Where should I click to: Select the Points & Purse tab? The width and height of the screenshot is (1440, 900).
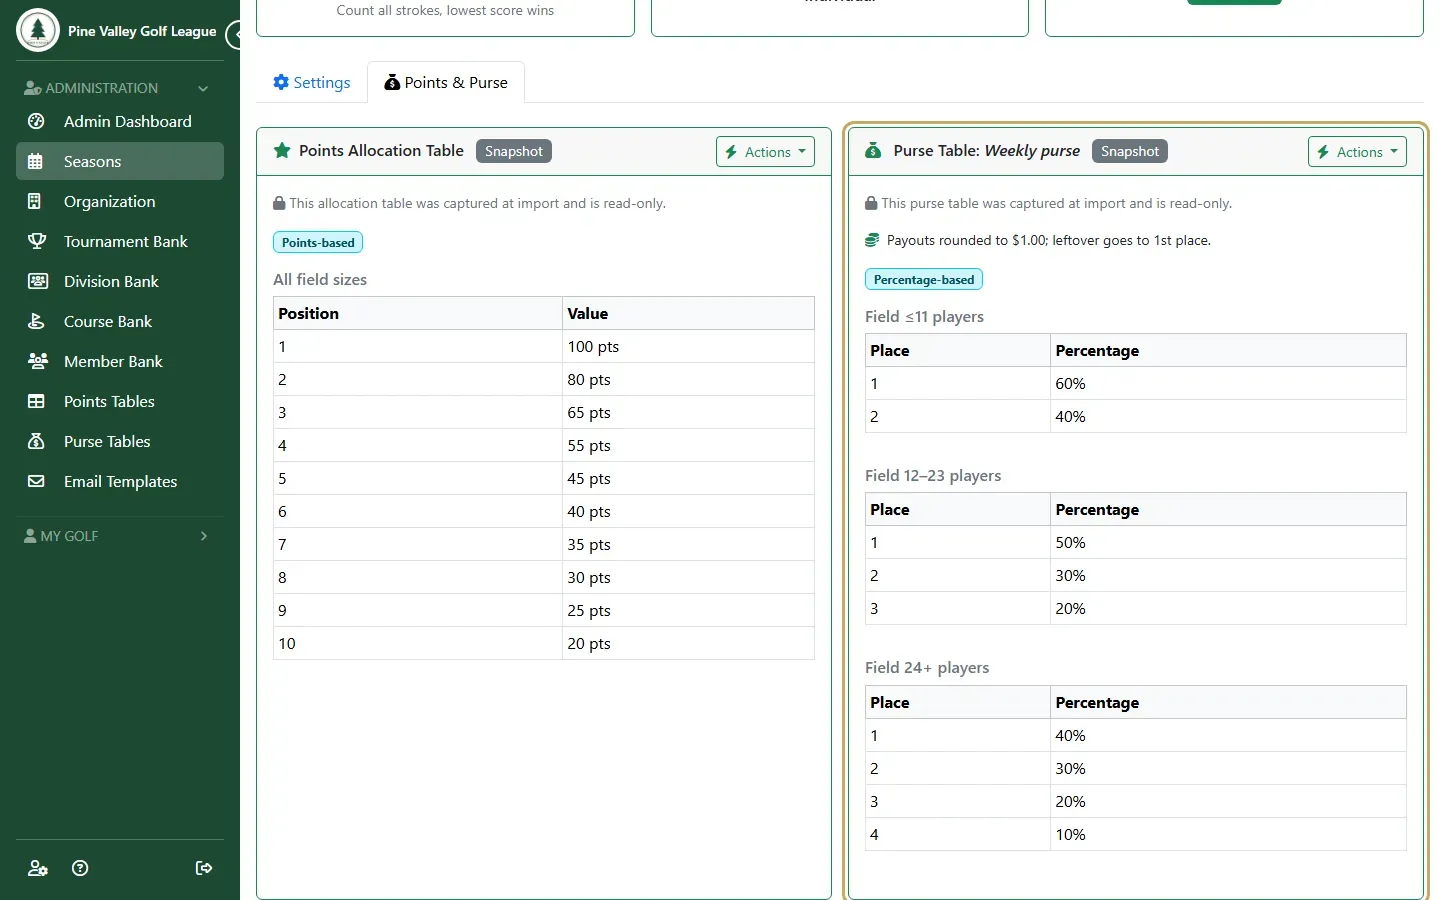tap(446, 82)
